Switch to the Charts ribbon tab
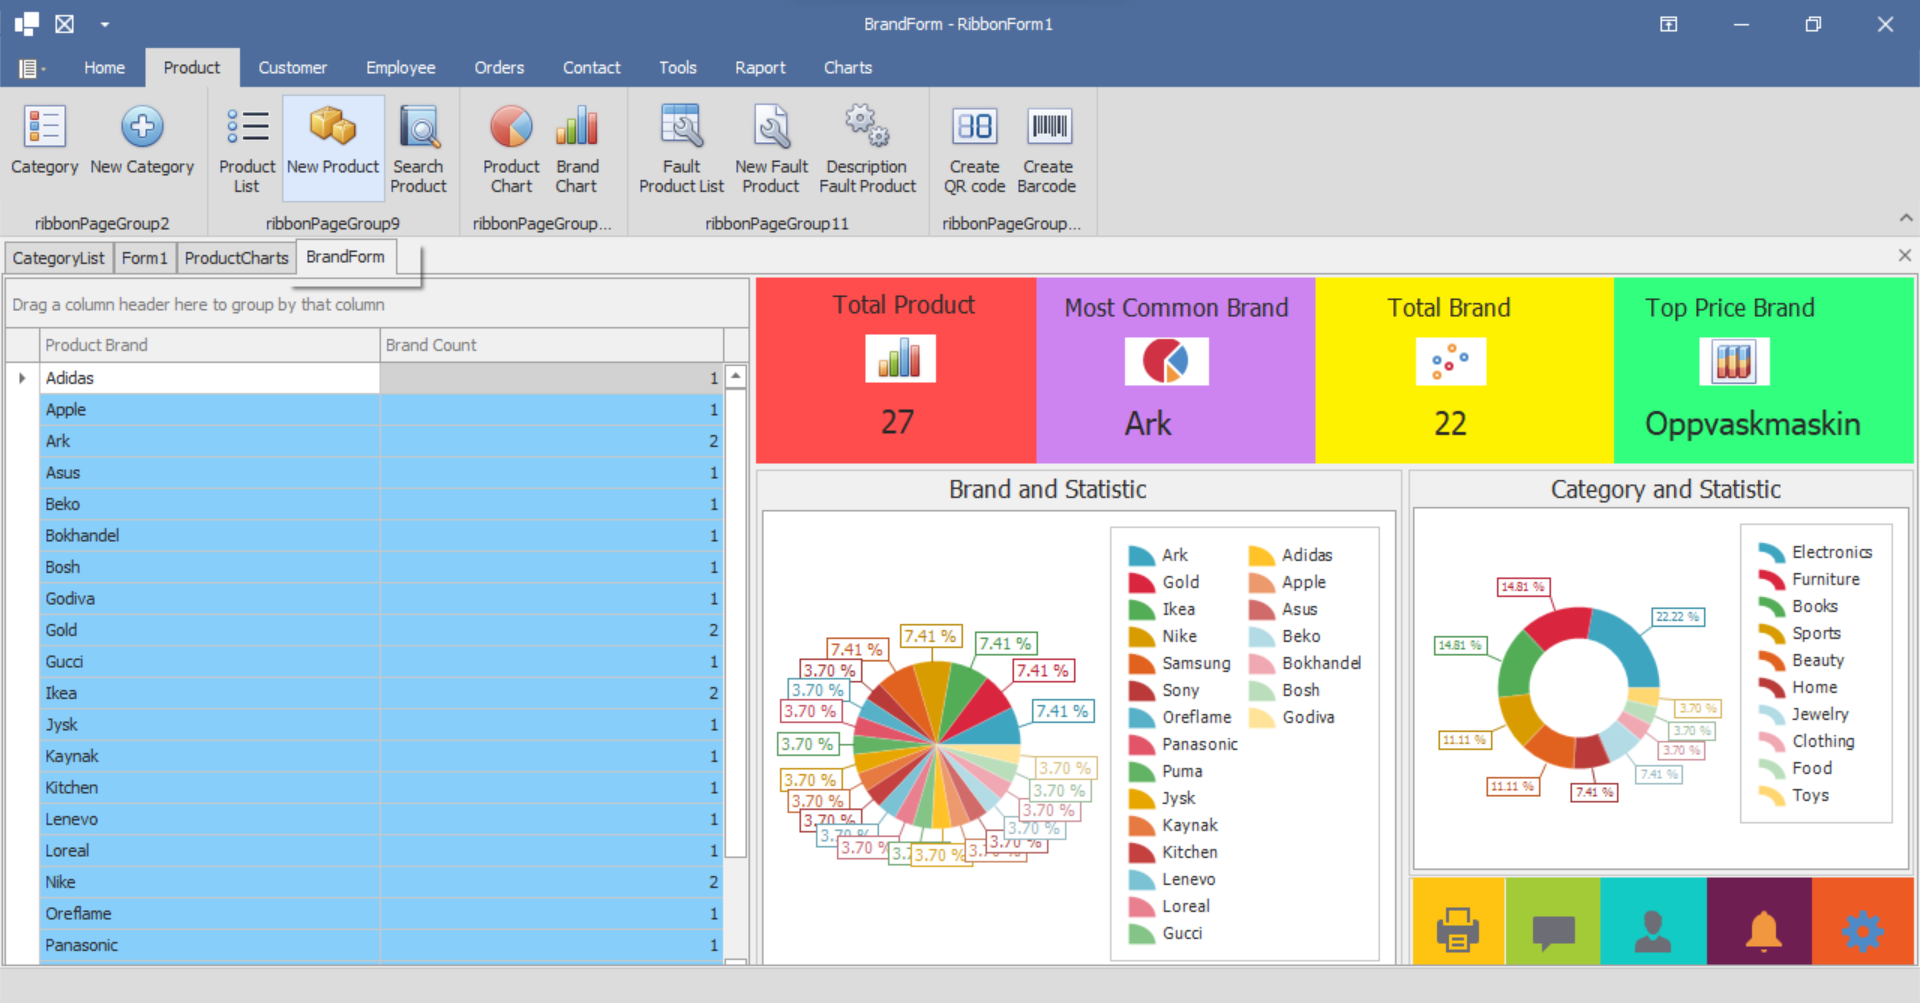 tap(847, 67)
